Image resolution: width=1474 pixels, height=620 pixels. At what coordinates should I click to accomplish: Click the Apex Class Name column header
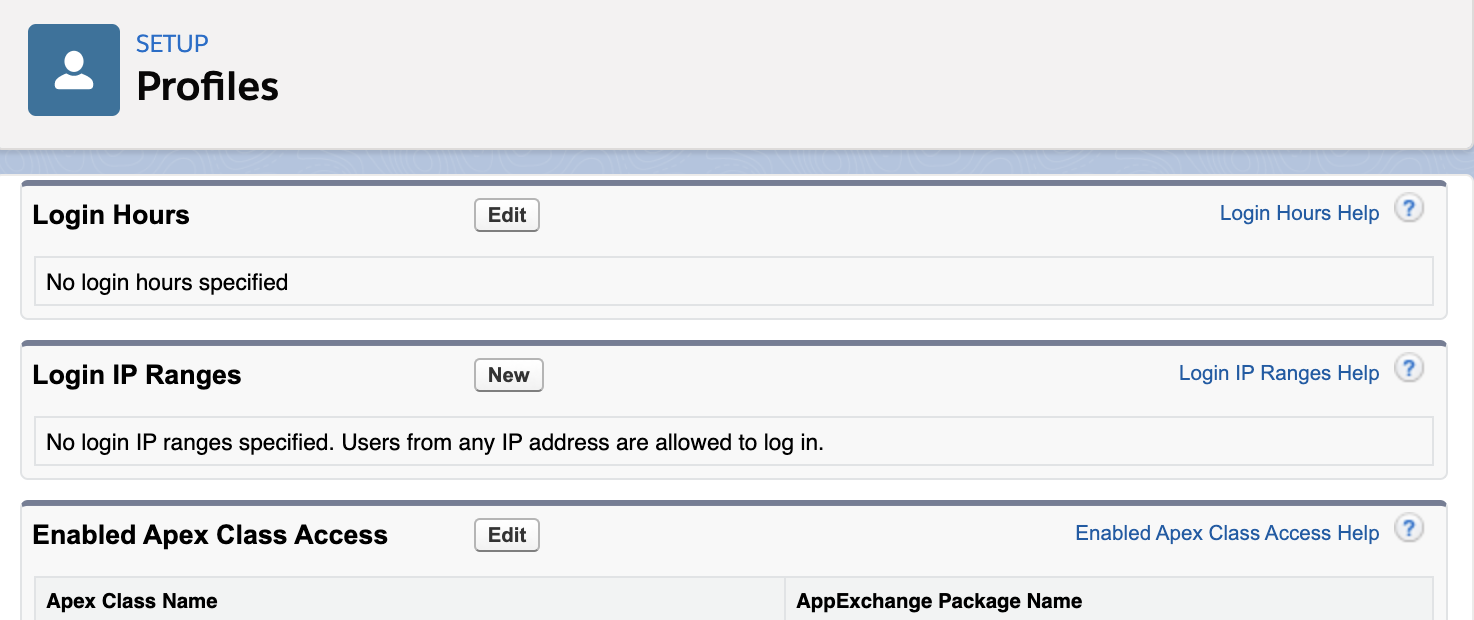point(132,601)
